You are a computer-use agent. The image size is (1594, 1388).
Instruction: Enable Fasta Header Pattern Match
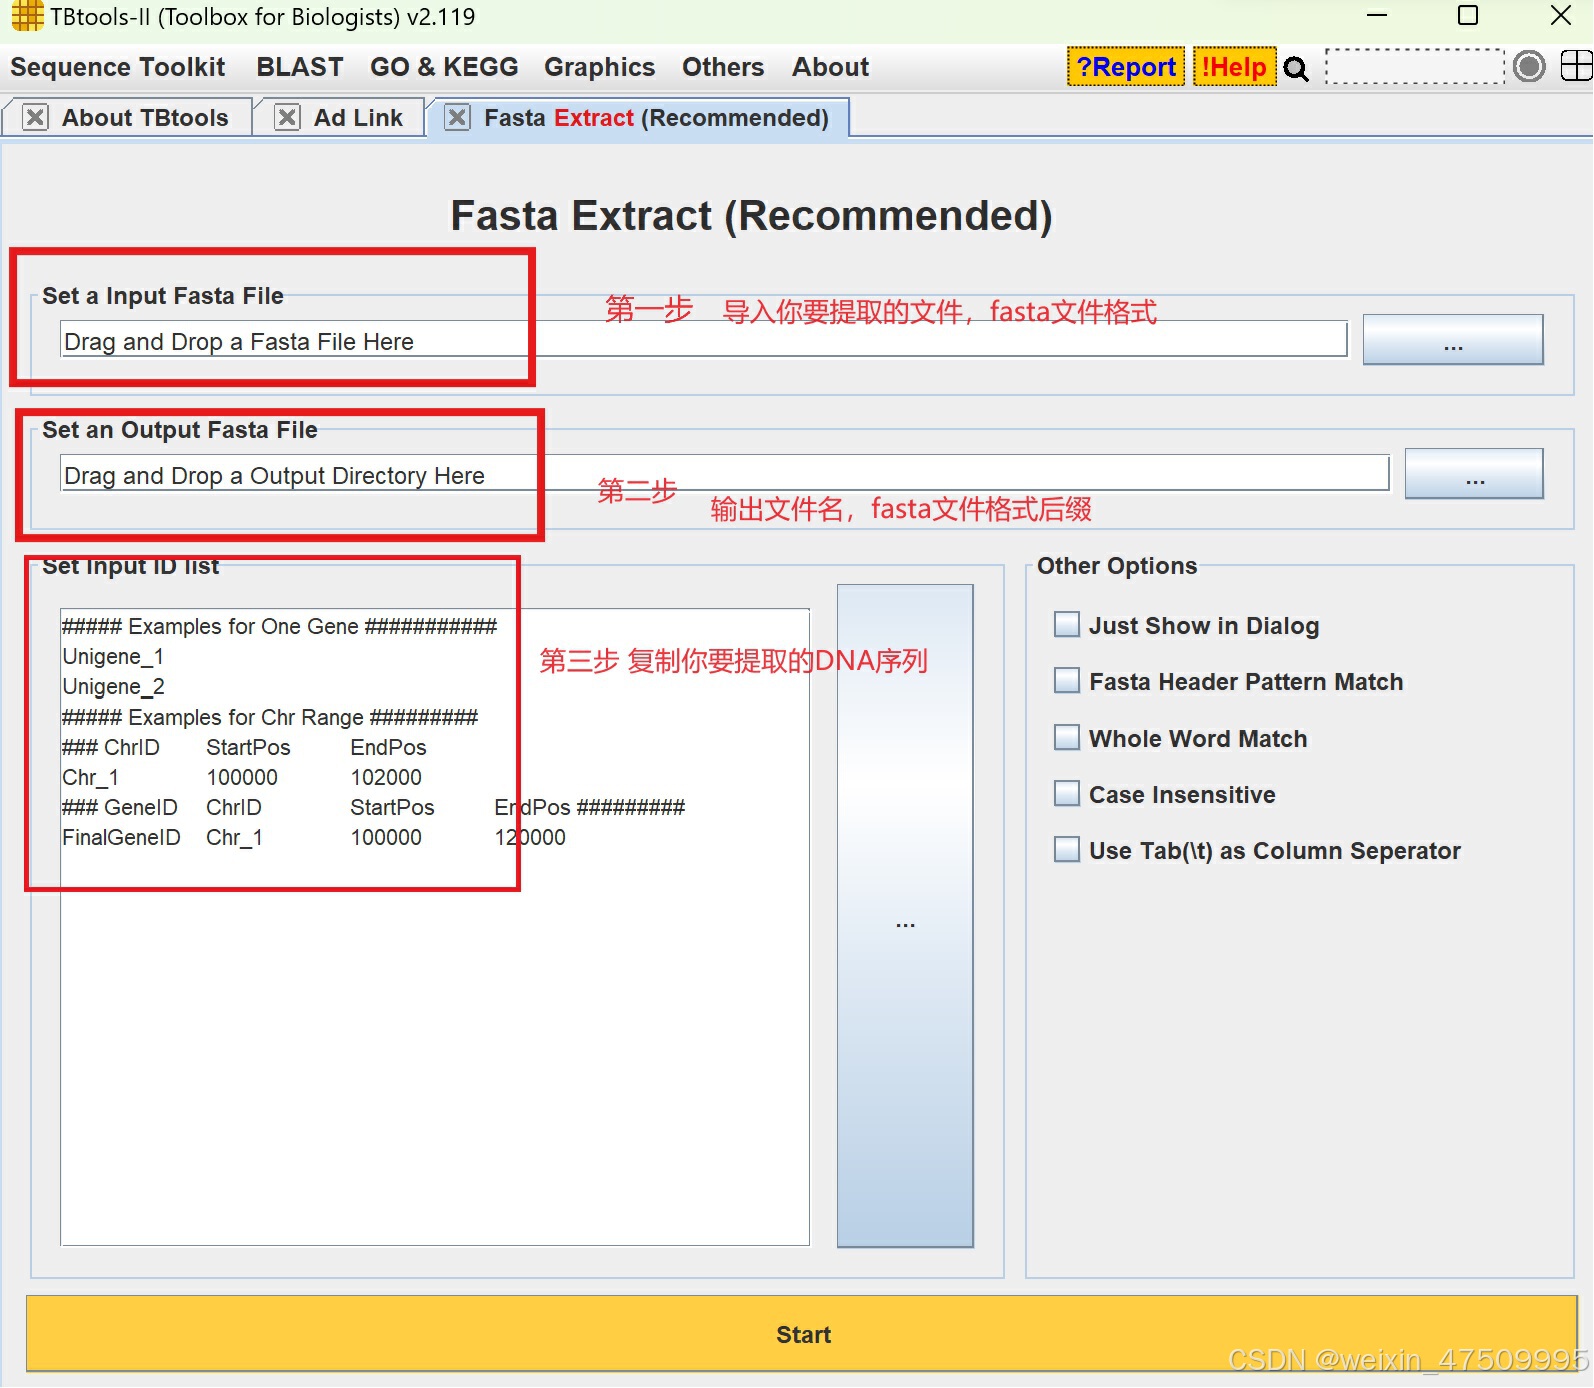[x=1067, y=681]
